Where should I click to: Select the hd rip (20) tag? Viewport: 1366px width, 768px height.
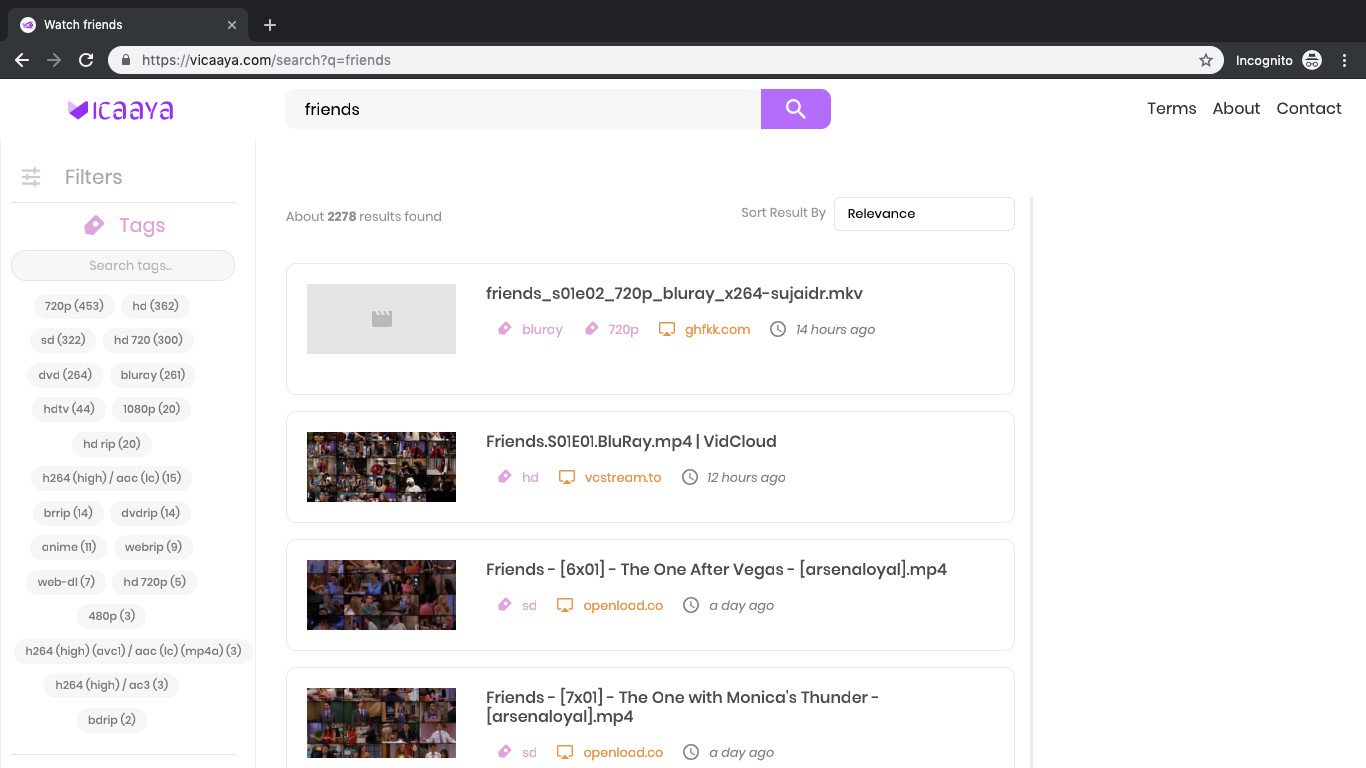click(x=112, y=444)
